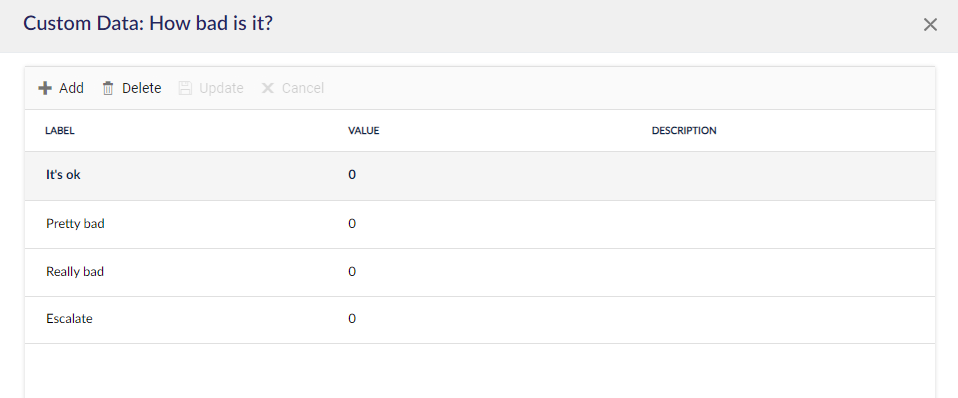This screenshot has height=398, width=958.
Task: Close the Custom Data dialog
Action: coord(930,24)
